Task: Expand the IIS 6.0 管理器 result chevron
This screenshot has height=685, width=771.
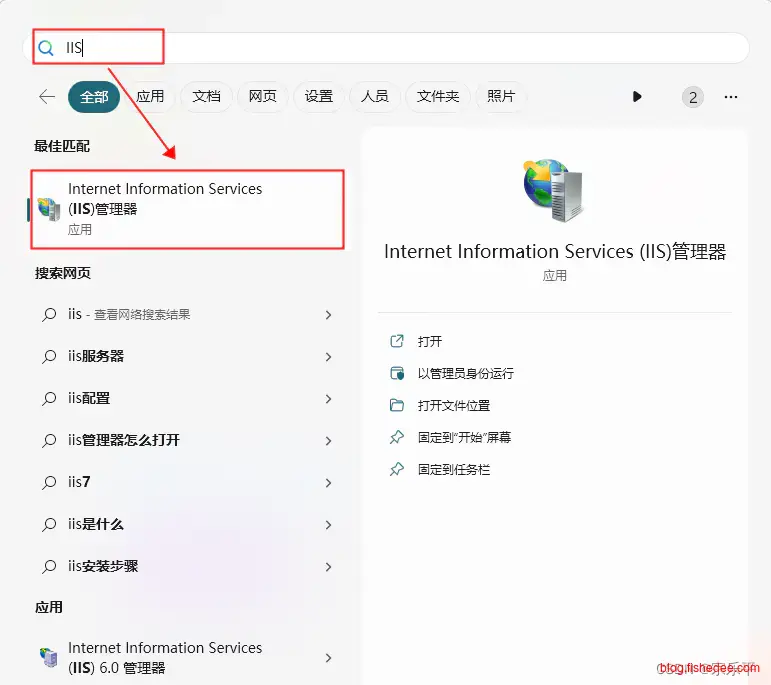Action: [328, 658]
